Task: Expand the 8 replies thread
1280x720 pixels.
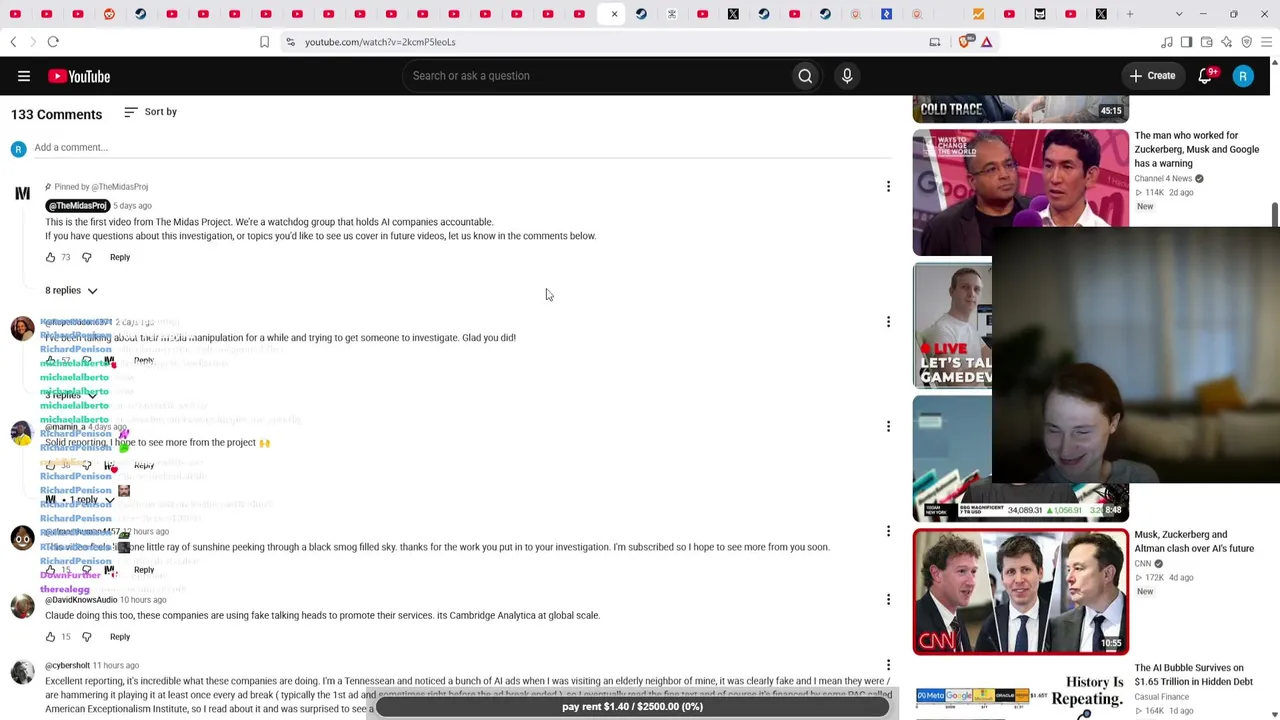Action: coord(71,291)
